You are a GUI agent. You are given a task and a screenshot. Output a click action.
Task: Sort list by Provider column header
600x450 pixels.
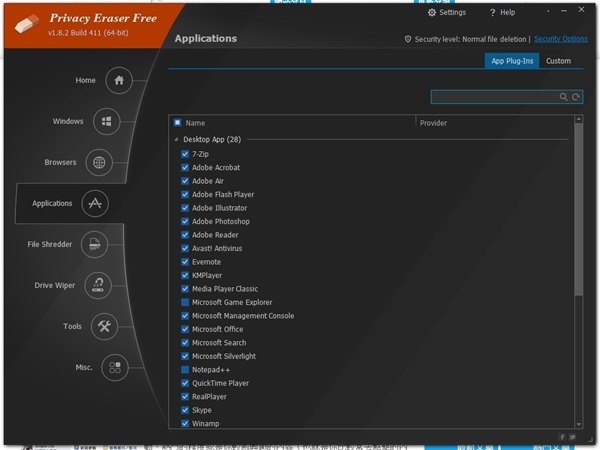[434, 123]
